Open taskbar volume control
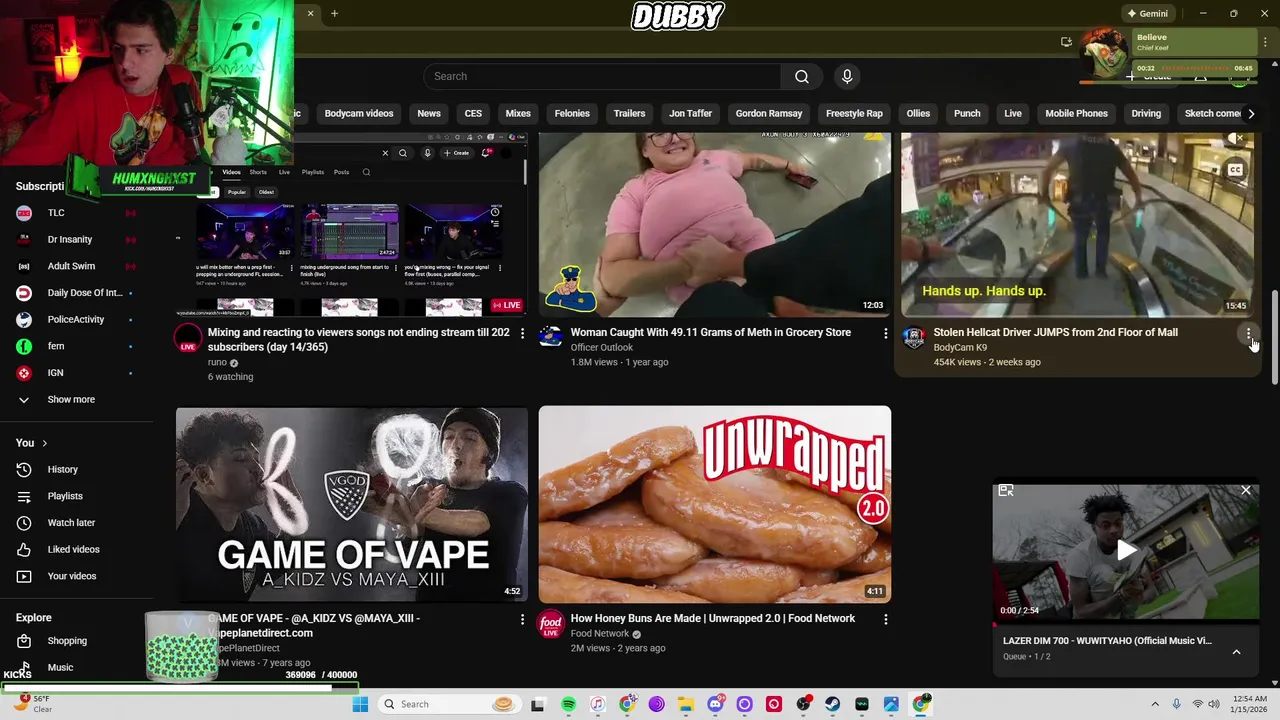The width and height of the screenshot is (1280, 720). [x=1214, y=704]
